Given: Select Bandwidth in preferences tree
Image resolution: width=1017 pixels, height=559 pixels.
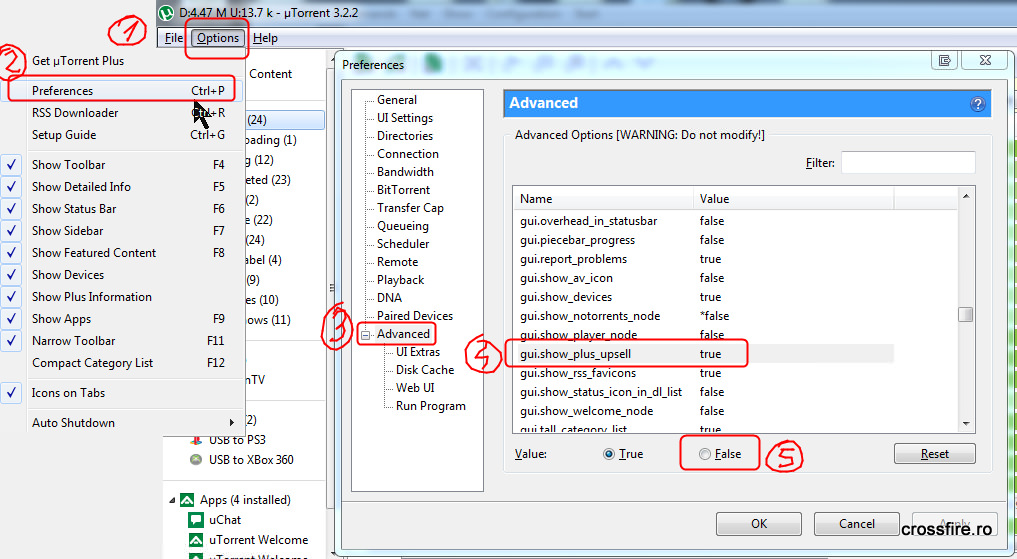Looking at the screenshot, I should tap(405, 172).
